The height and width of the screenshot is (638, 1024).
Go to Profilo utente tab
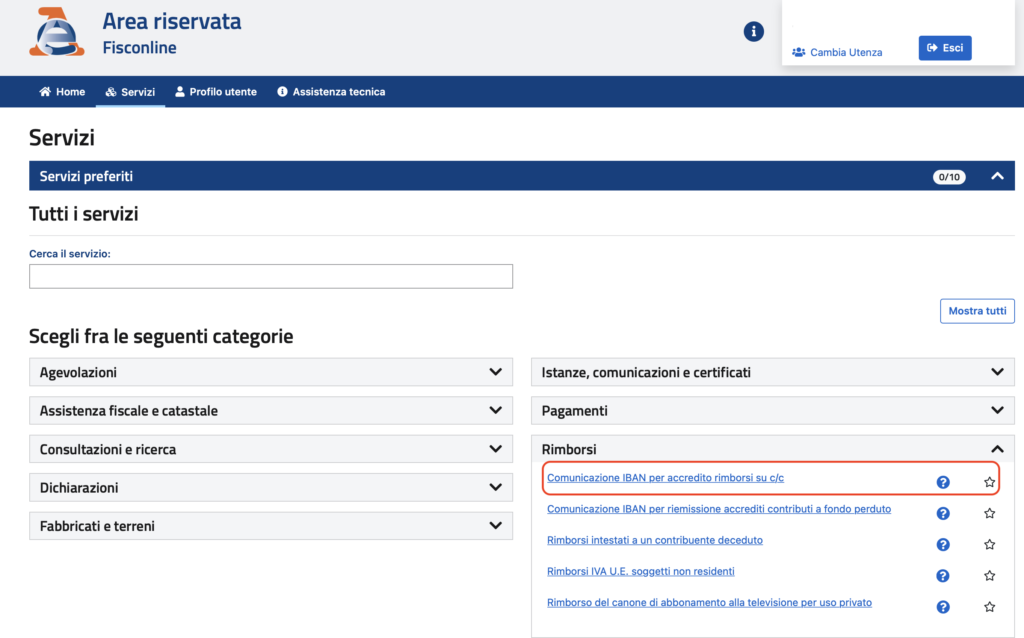[x=215, y=92]
